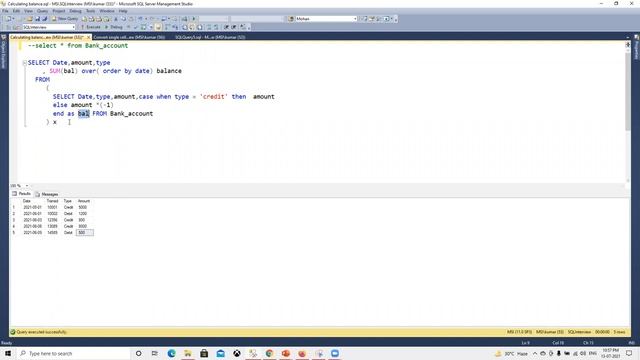The image size is (640, 360).
Task: Click the Decrease Indent icon
Action: (x=227, y=27)
